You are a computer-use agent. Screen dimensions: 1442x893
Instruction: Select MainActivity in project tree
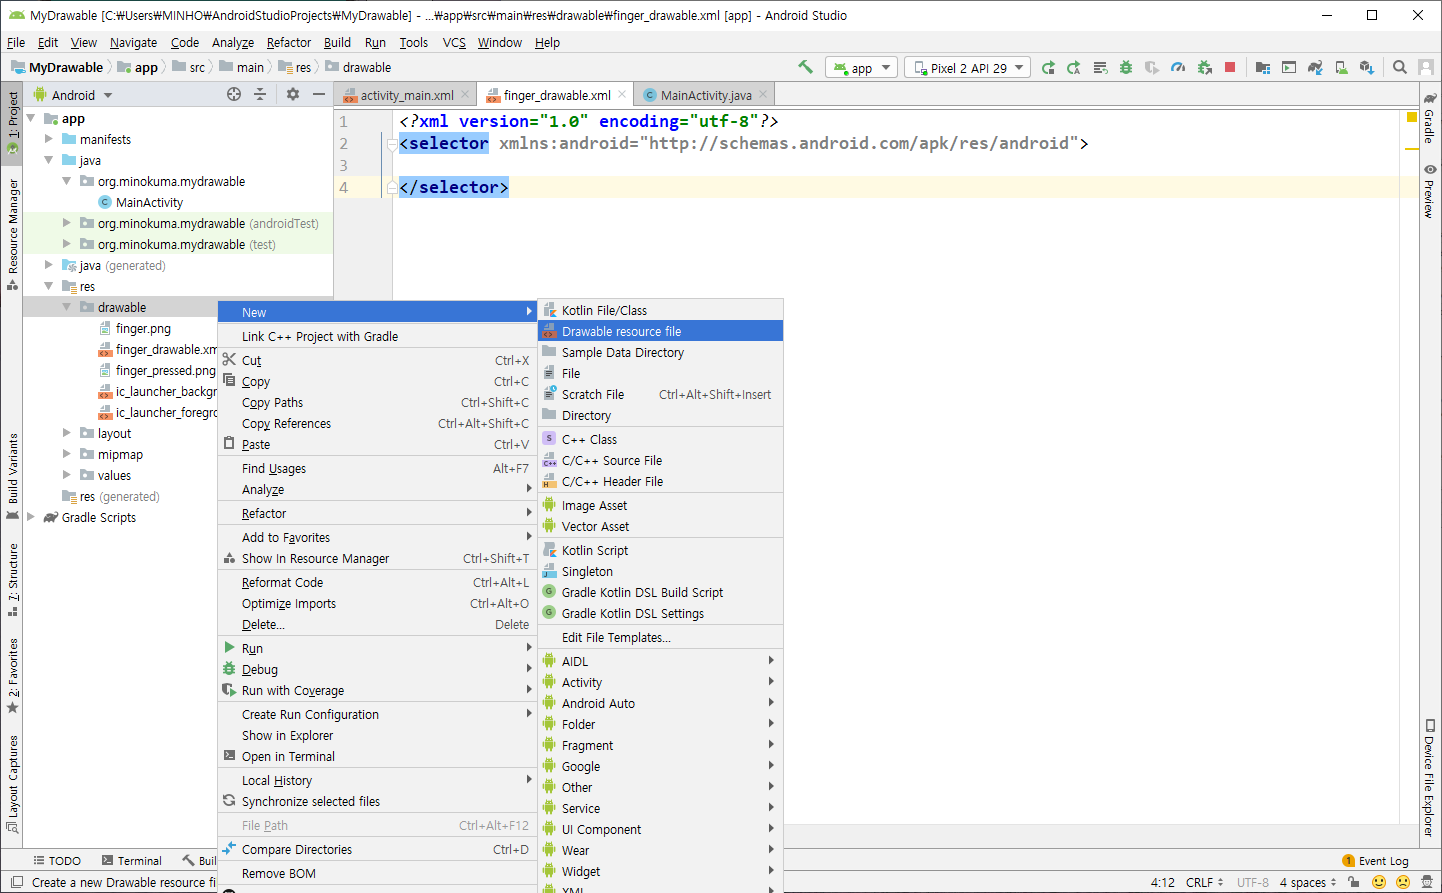[149, 202]
